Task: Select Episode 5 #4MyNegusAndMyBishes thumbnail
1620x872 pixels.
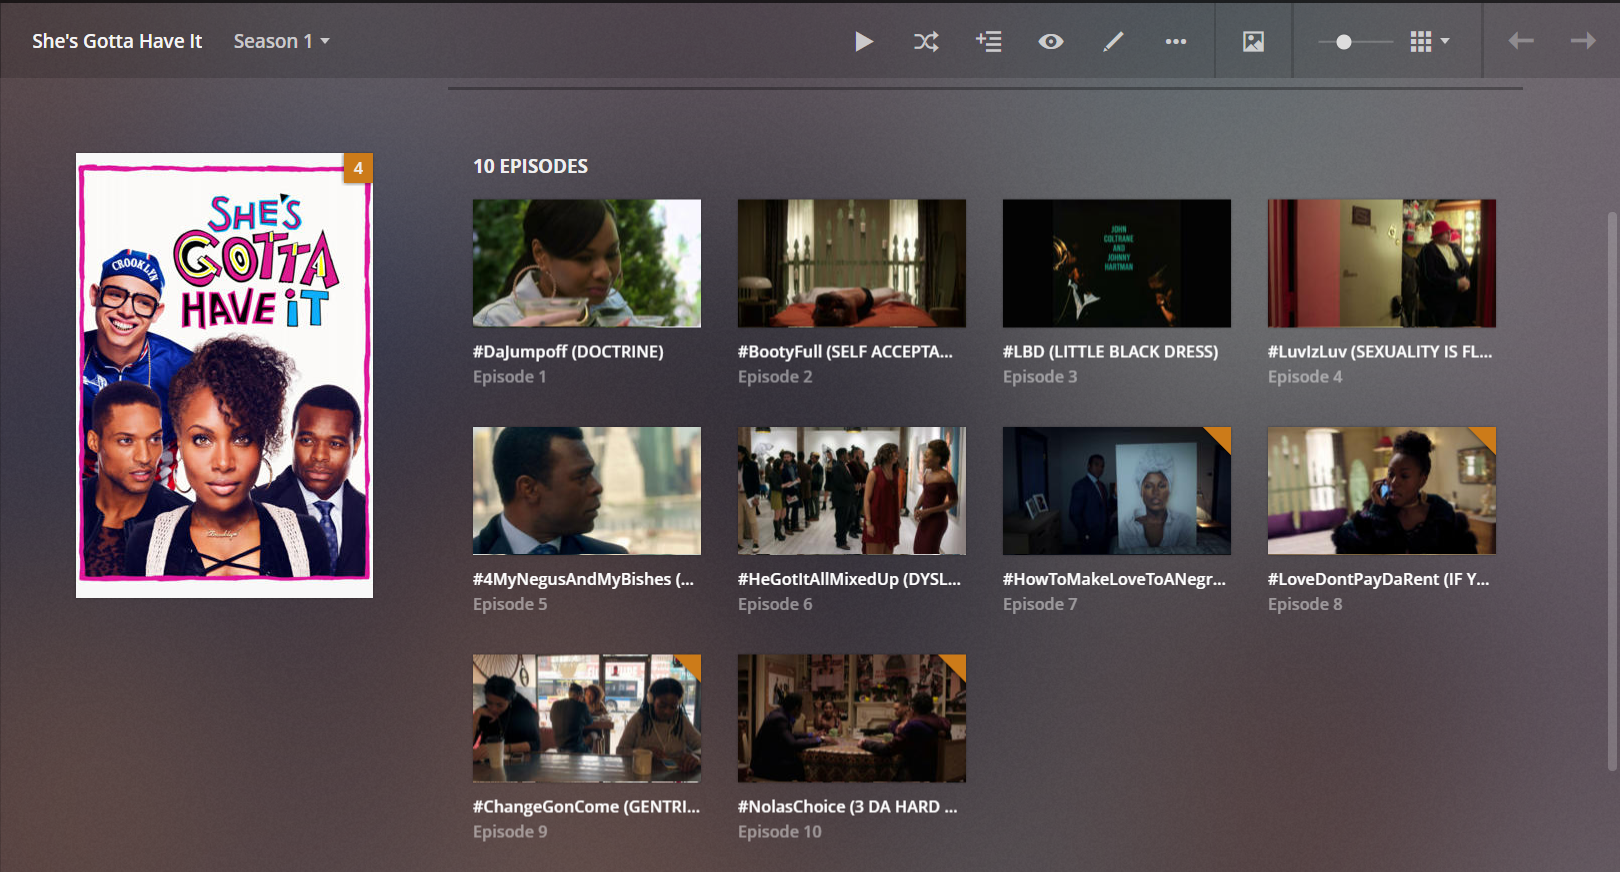Action: (x=586, y=490)
